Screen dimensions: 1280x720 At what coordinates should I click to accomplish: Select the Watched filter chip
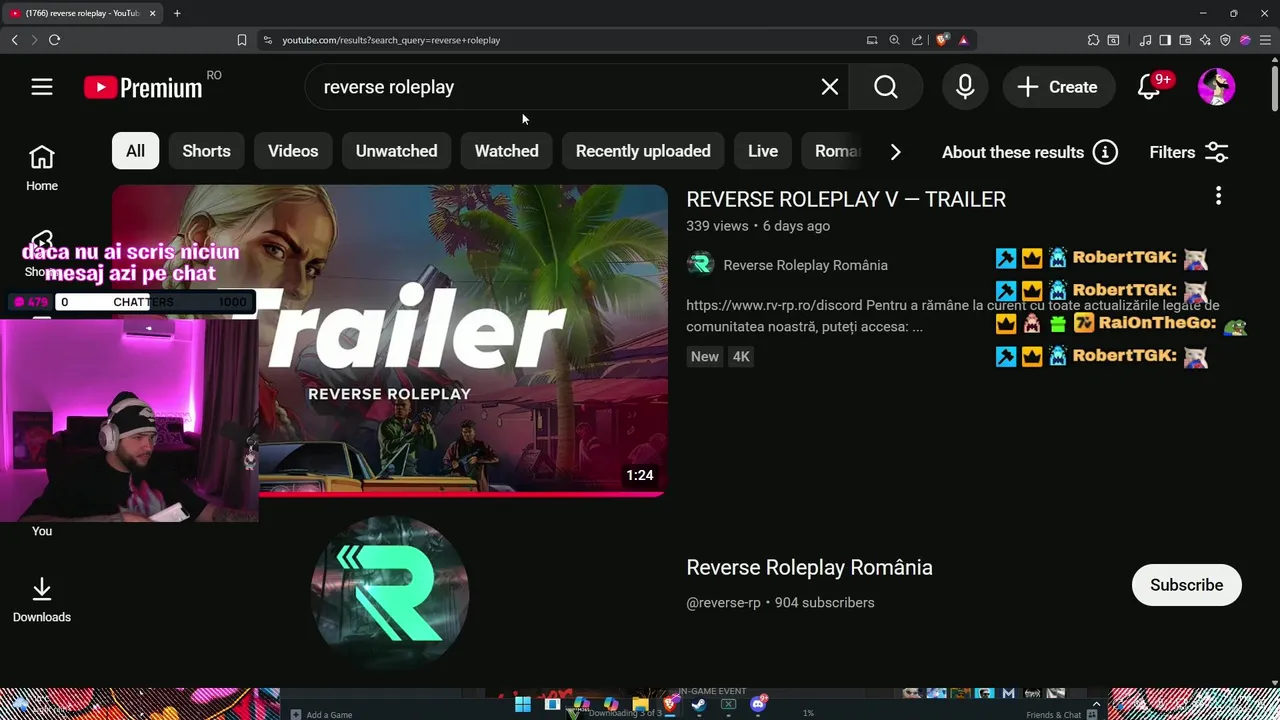[506, 151]
